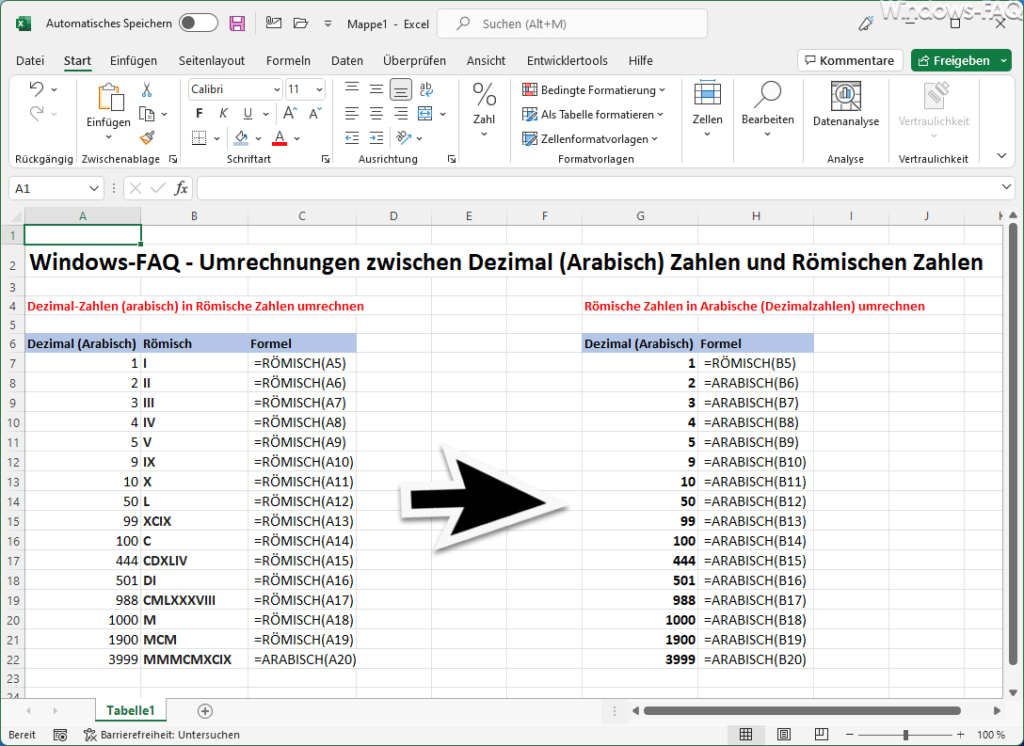
Task: Click the Wrap Text icon
Action: (426, 89)
